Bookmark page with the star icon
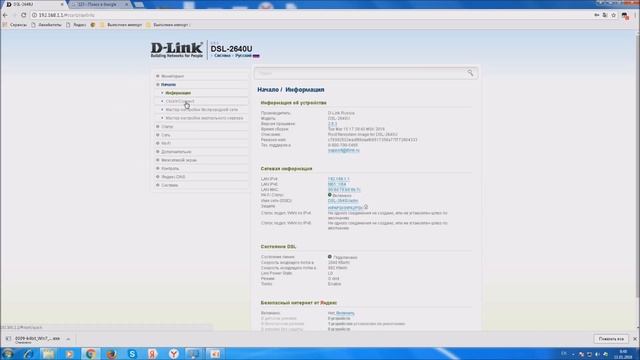640x360 pixels. 613,15
